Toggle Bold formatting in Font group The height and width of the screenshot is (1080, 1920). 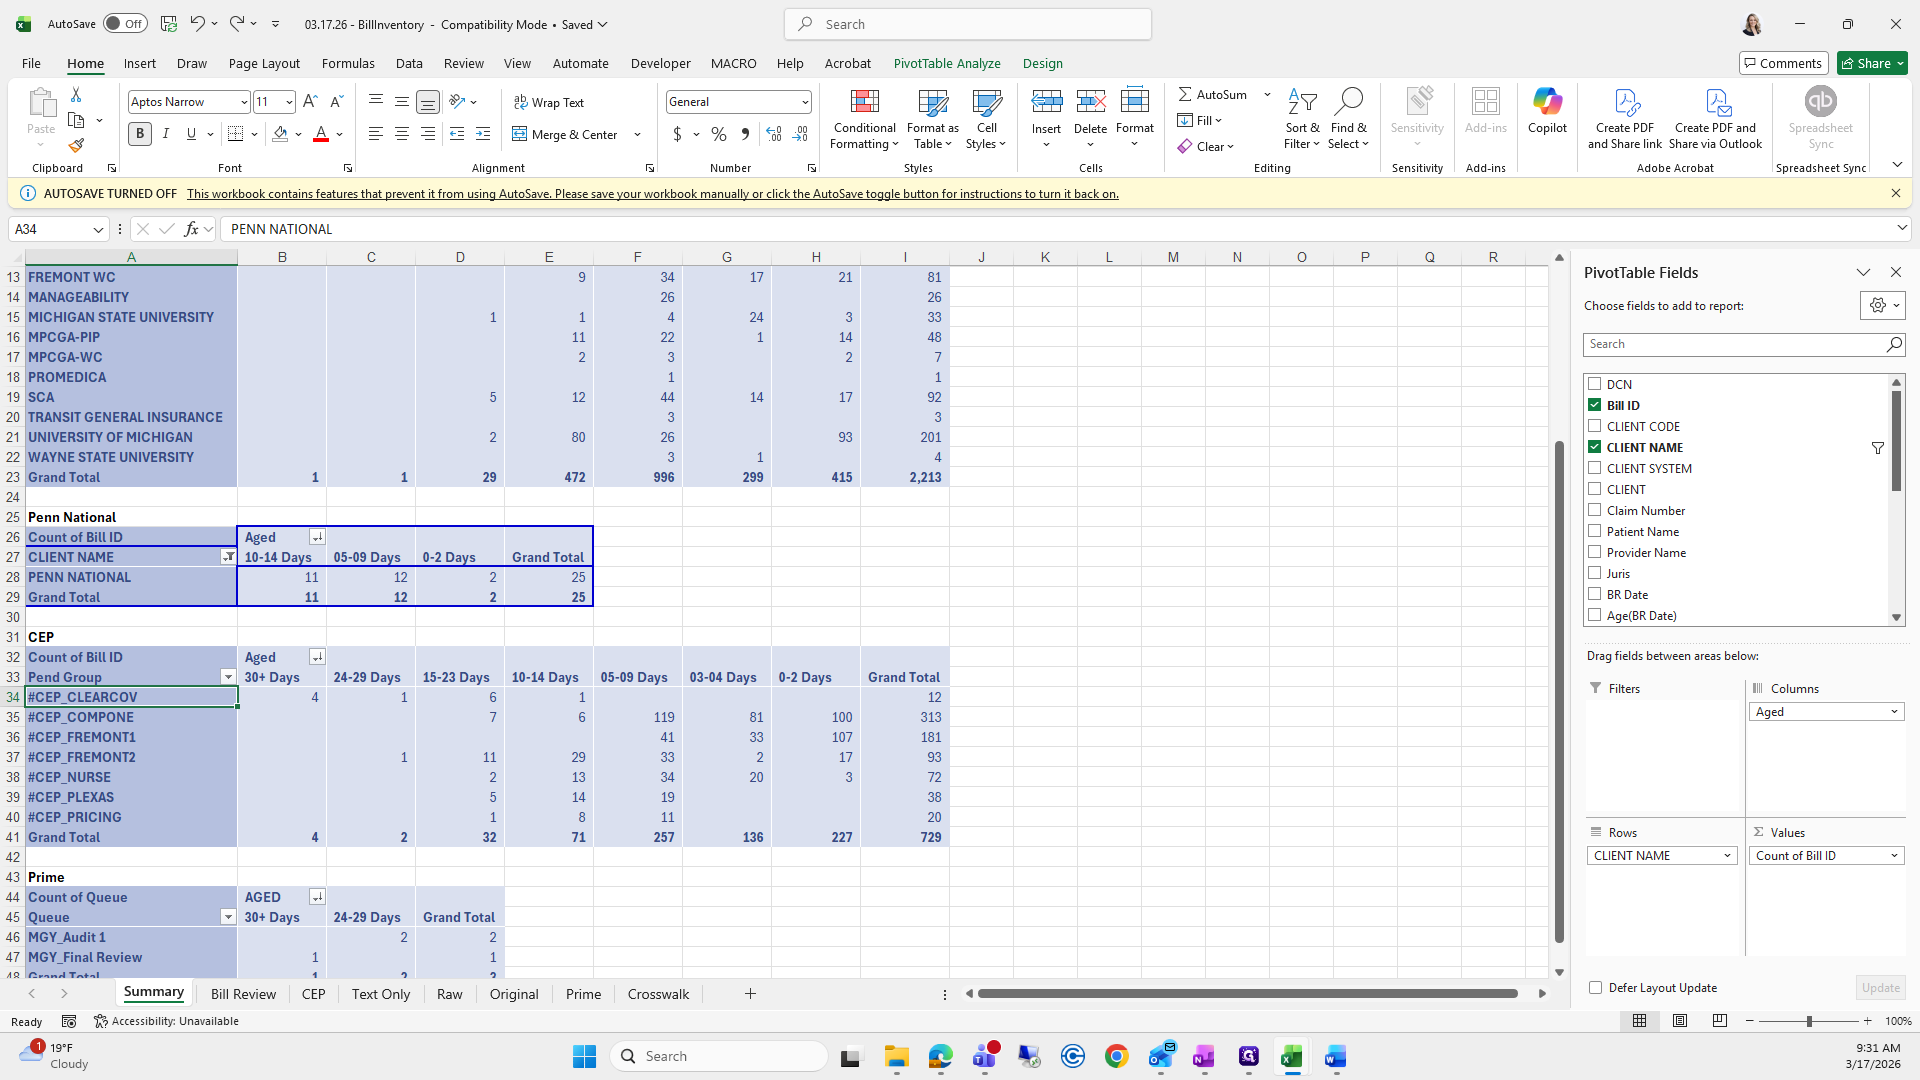point(140,134)
